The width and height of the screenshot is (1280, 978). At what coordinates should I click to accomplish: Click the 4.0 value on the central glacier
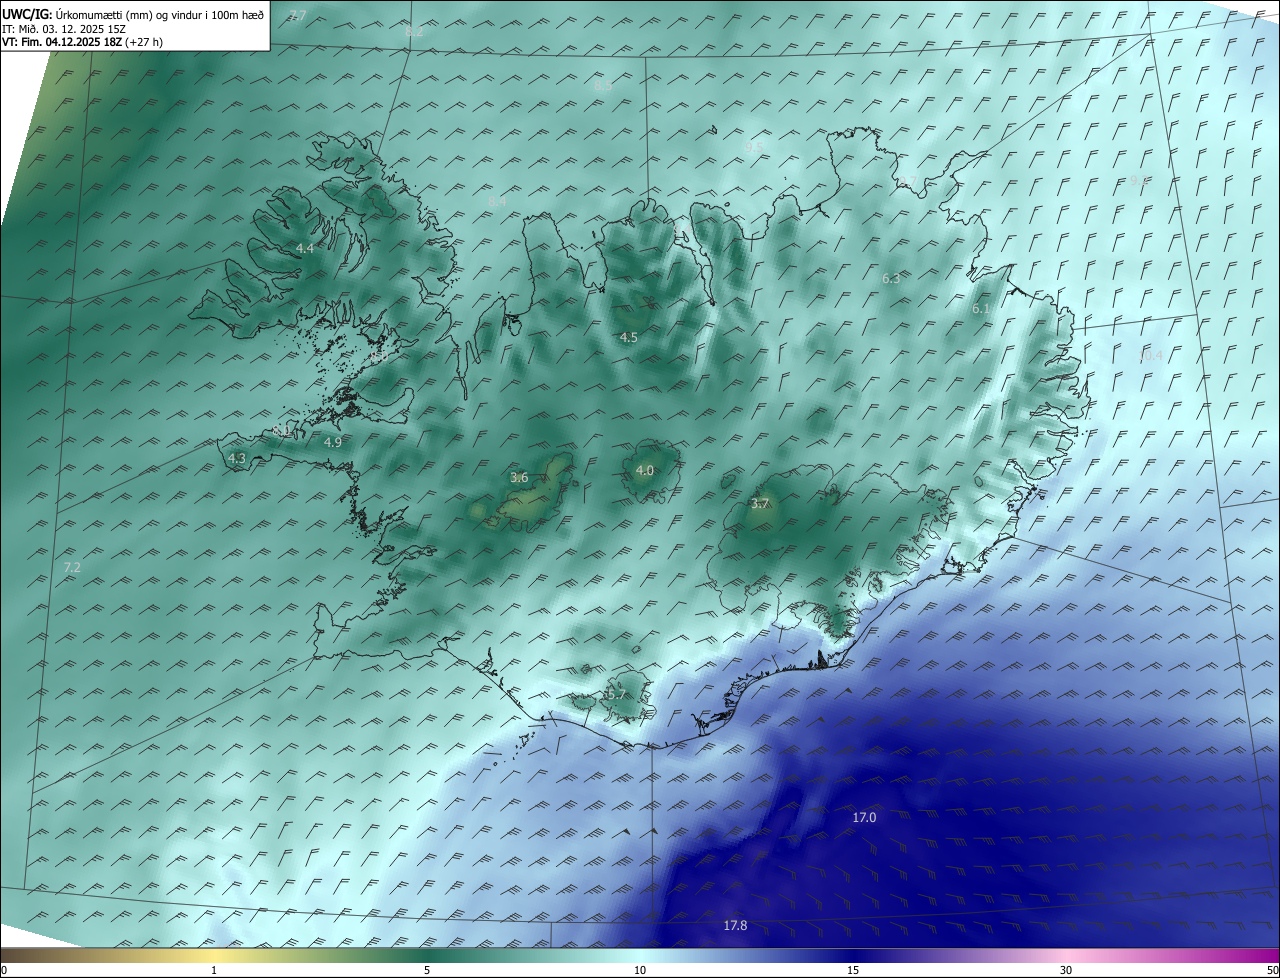(645, 471)
